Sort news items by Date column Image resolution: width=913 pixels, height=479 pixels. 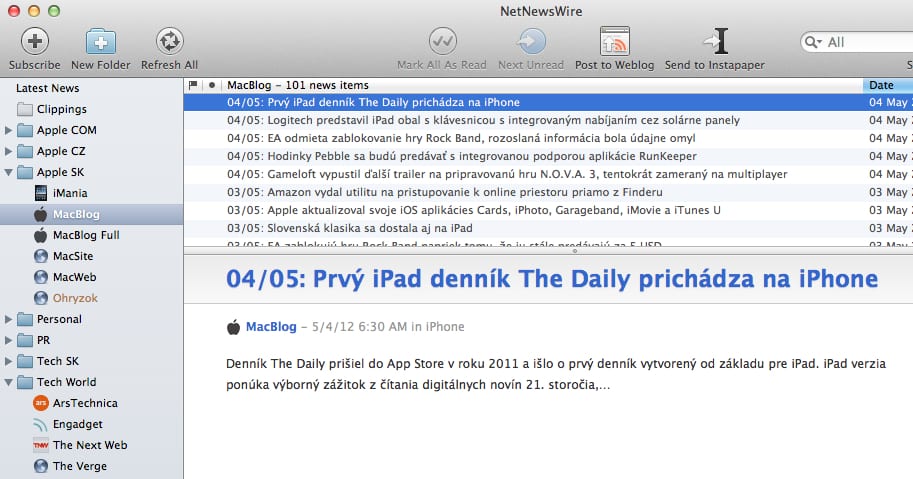[885, 86]
